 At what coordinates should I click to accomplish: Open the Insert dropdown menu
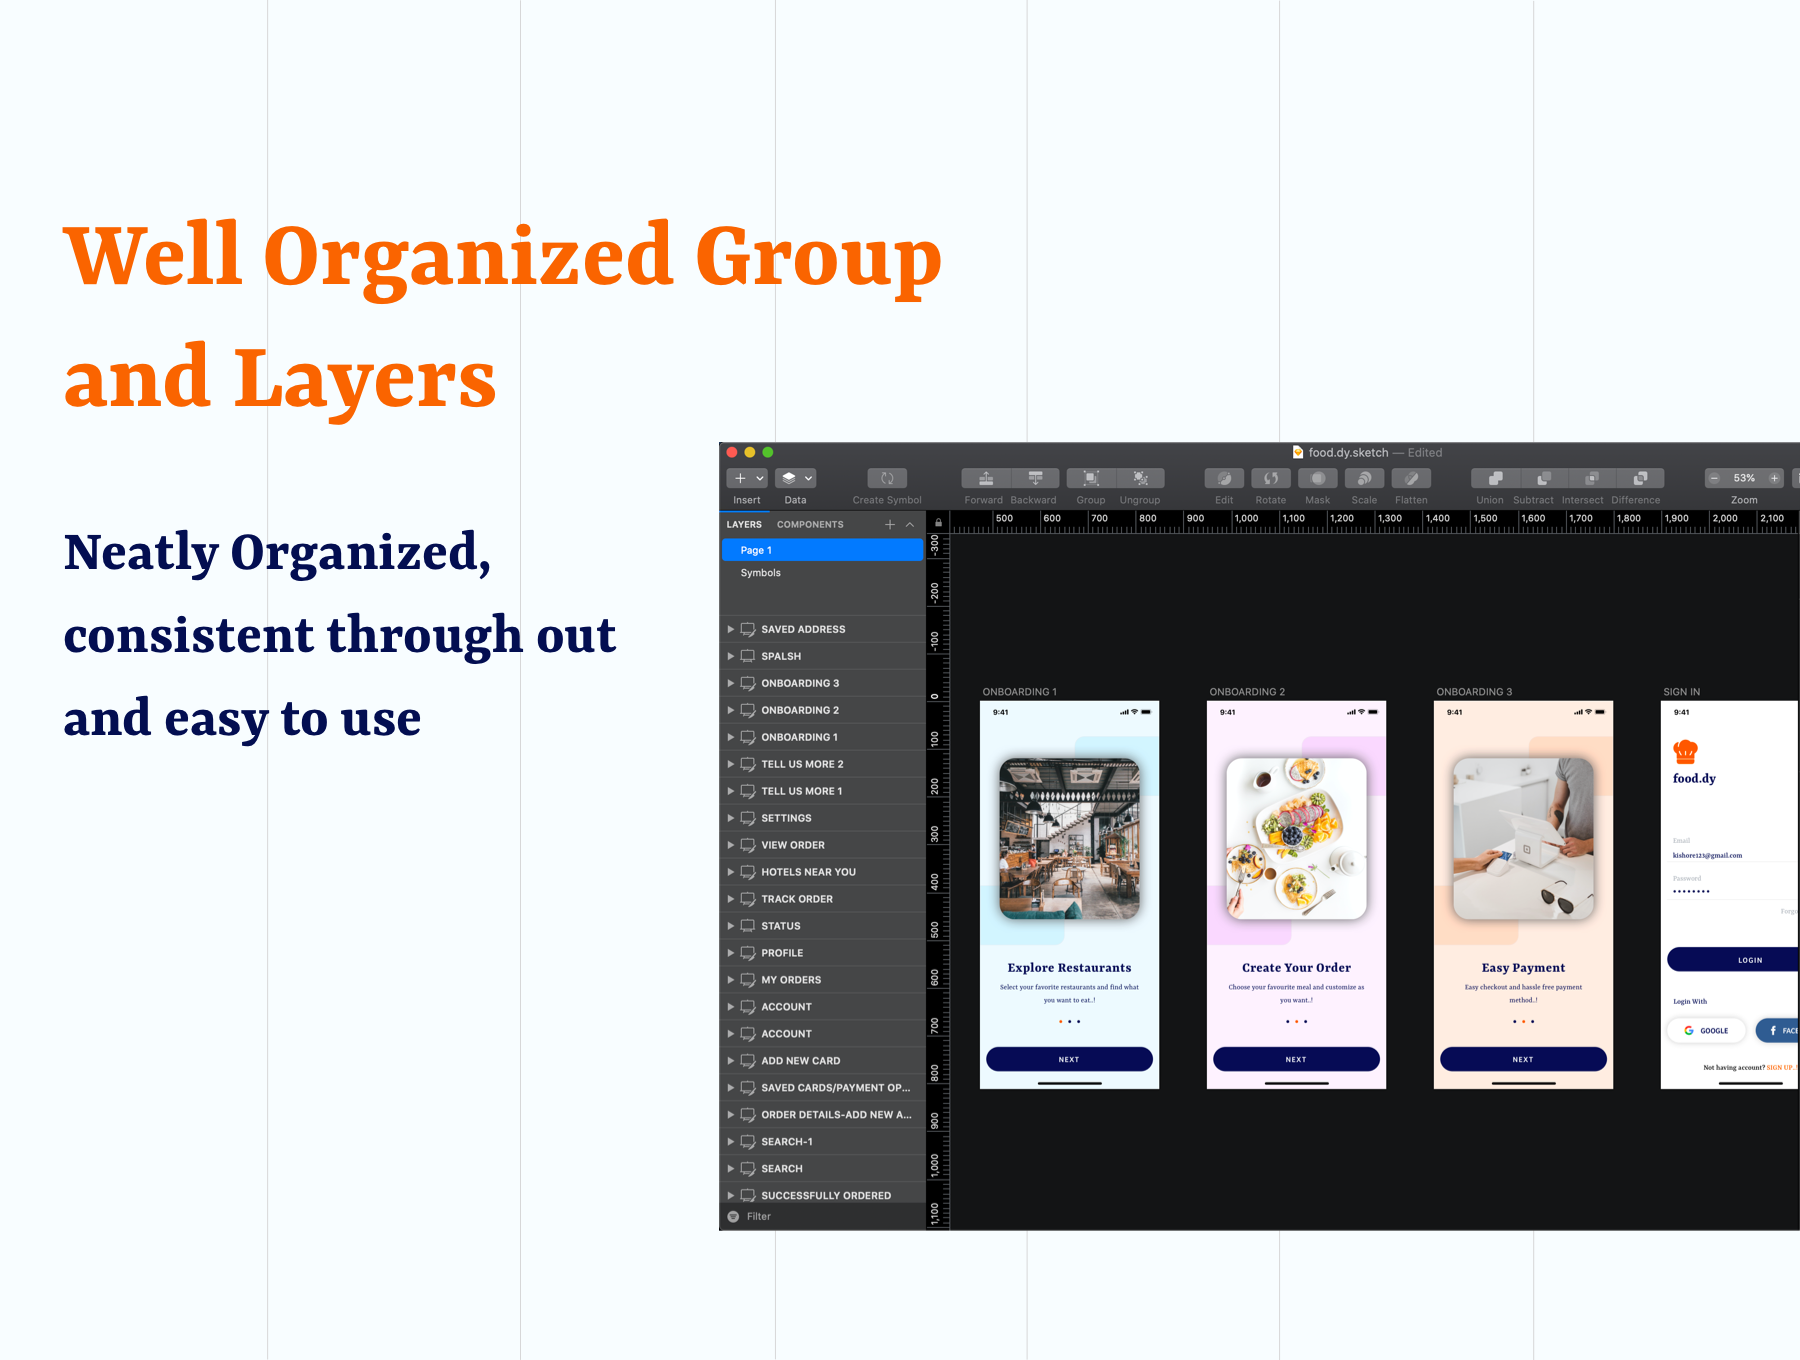747,479
